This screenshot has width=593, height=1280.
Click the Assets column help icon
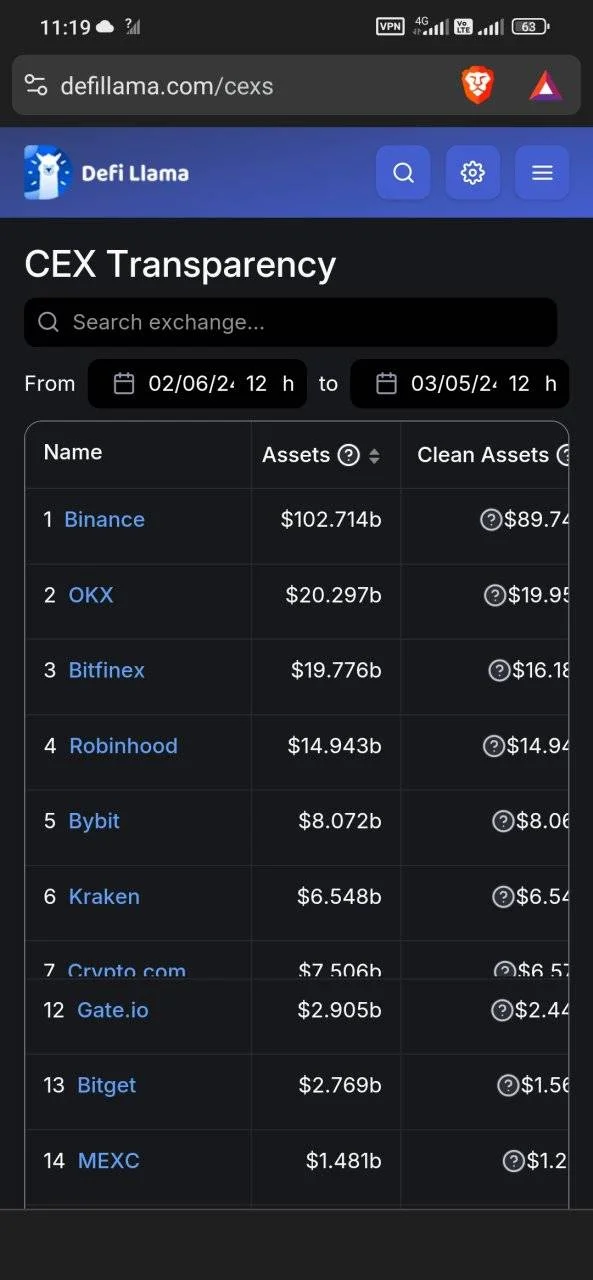(x=348, y=455)
